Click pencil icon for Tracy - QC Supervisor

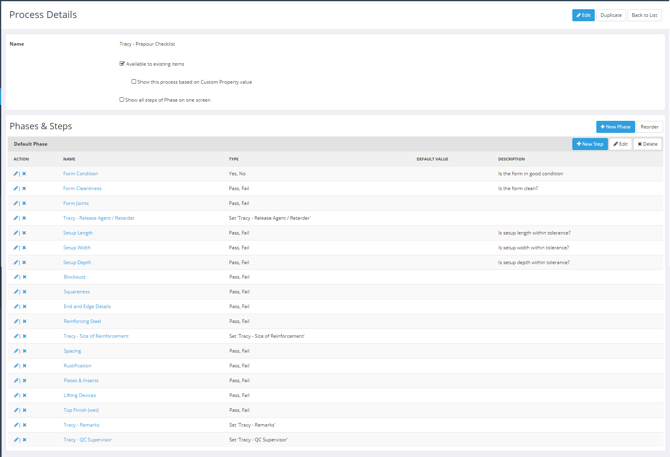(16, 440)
